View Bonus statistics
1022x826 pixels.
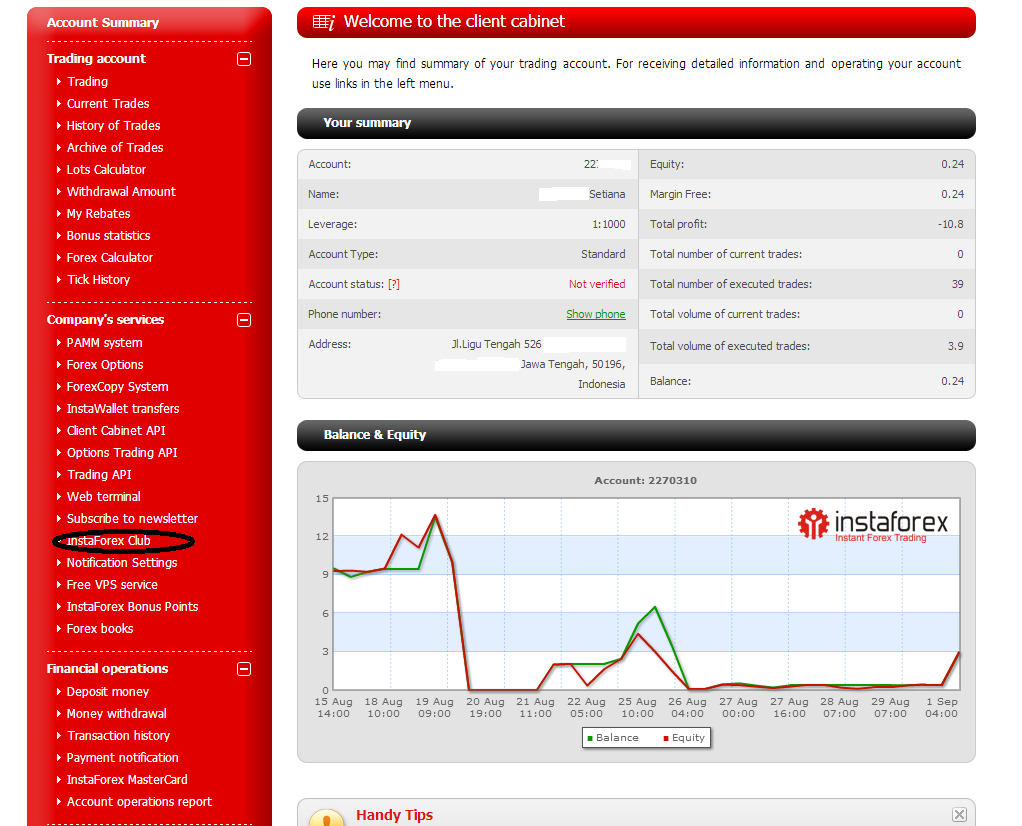(108, 236)
